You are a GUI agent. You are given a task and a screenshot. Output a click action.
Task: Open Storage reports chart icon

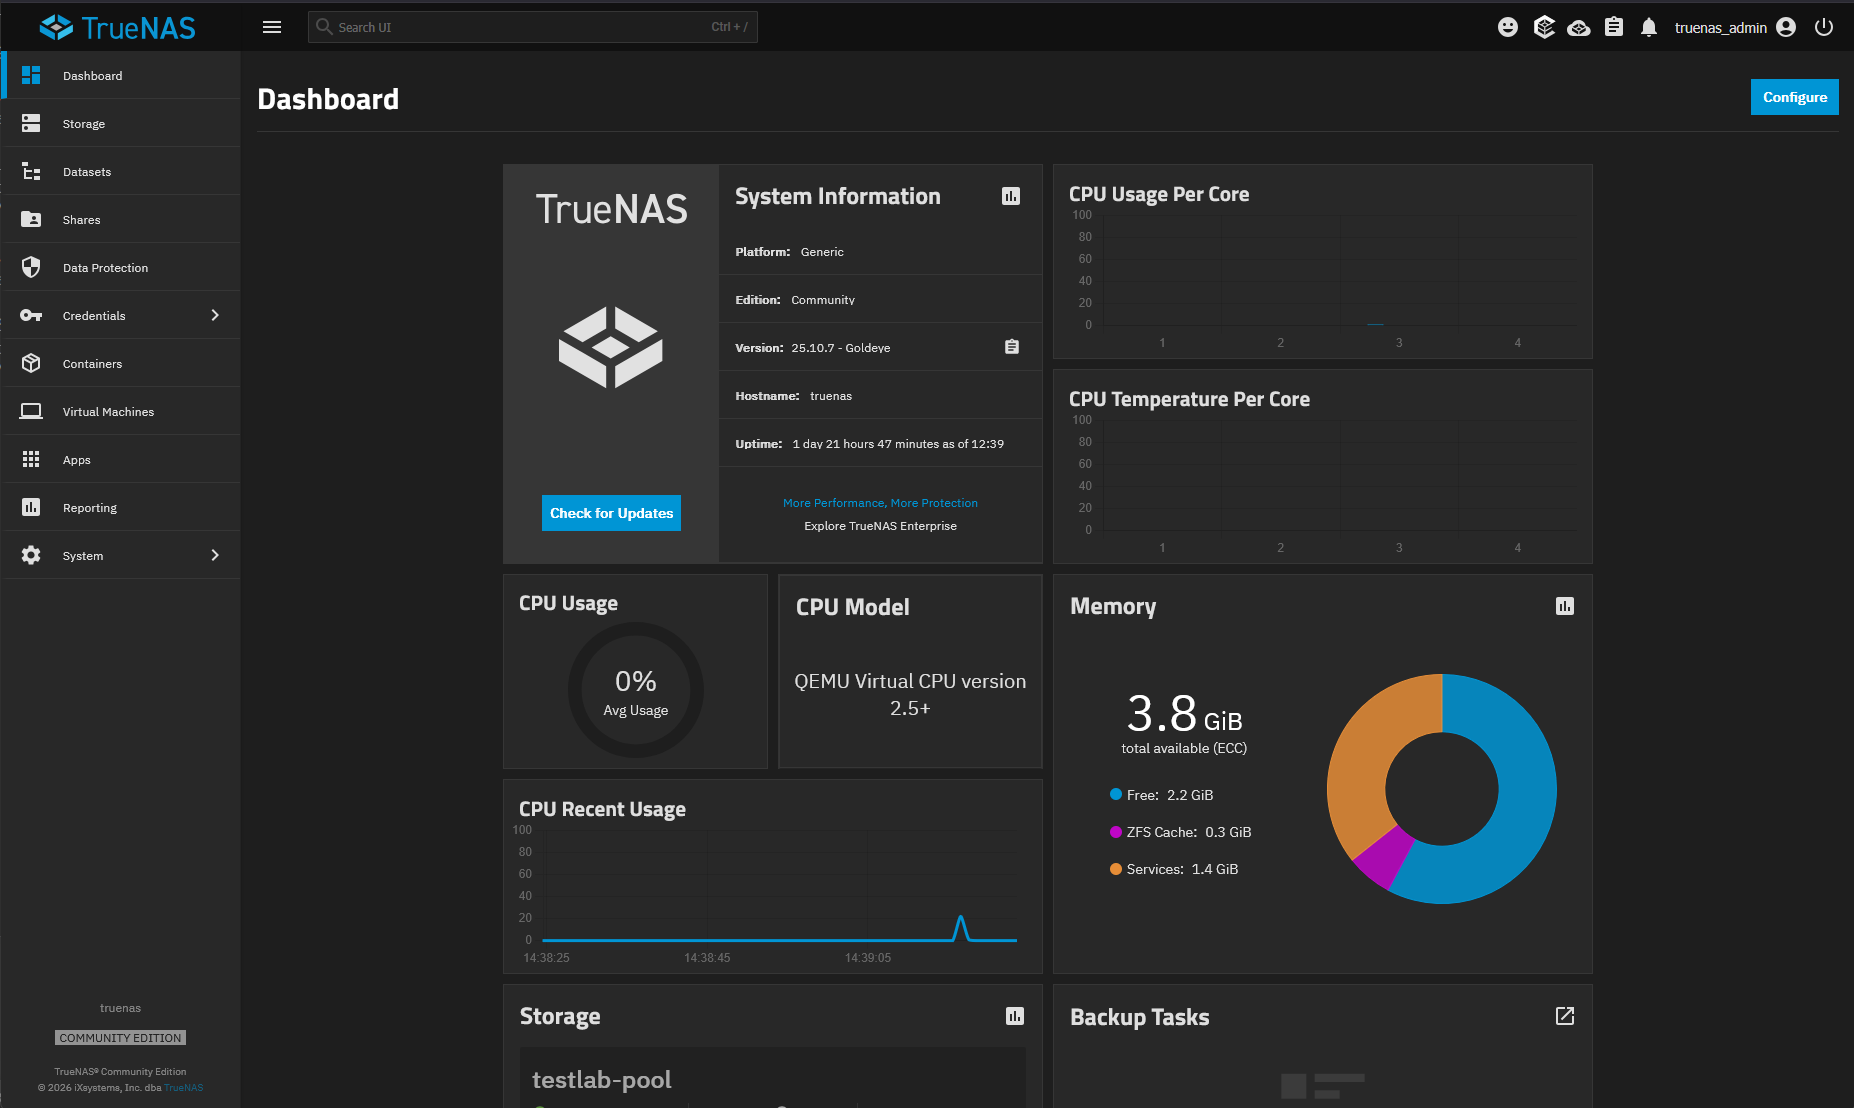tap(1015, 1016)
